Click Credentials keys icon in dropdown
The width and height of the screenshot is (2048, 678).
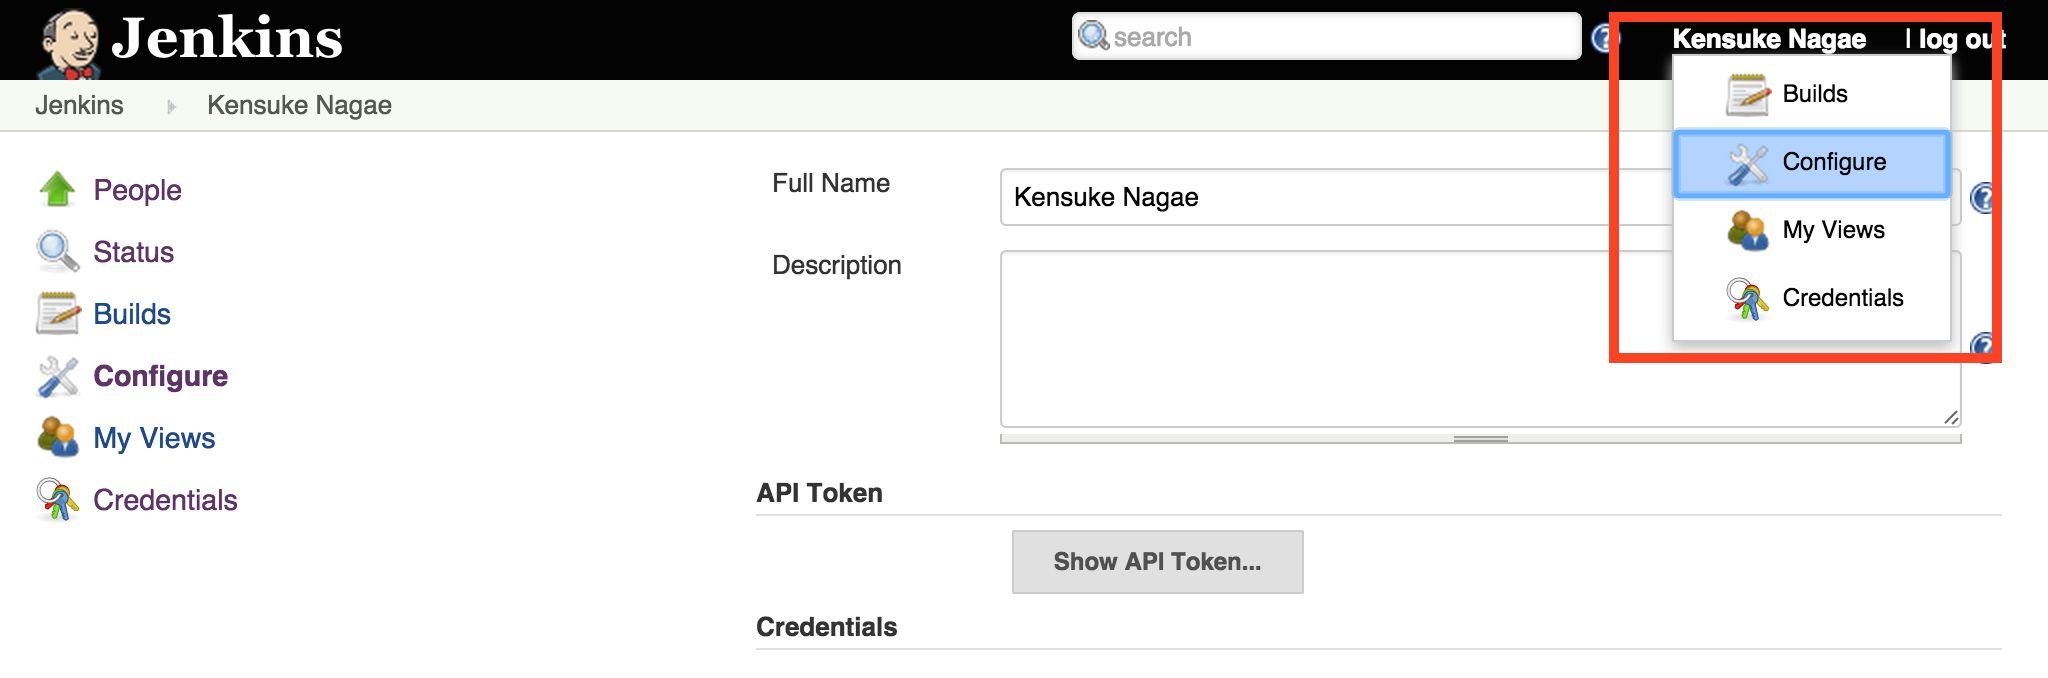(x=1747, y=299)
